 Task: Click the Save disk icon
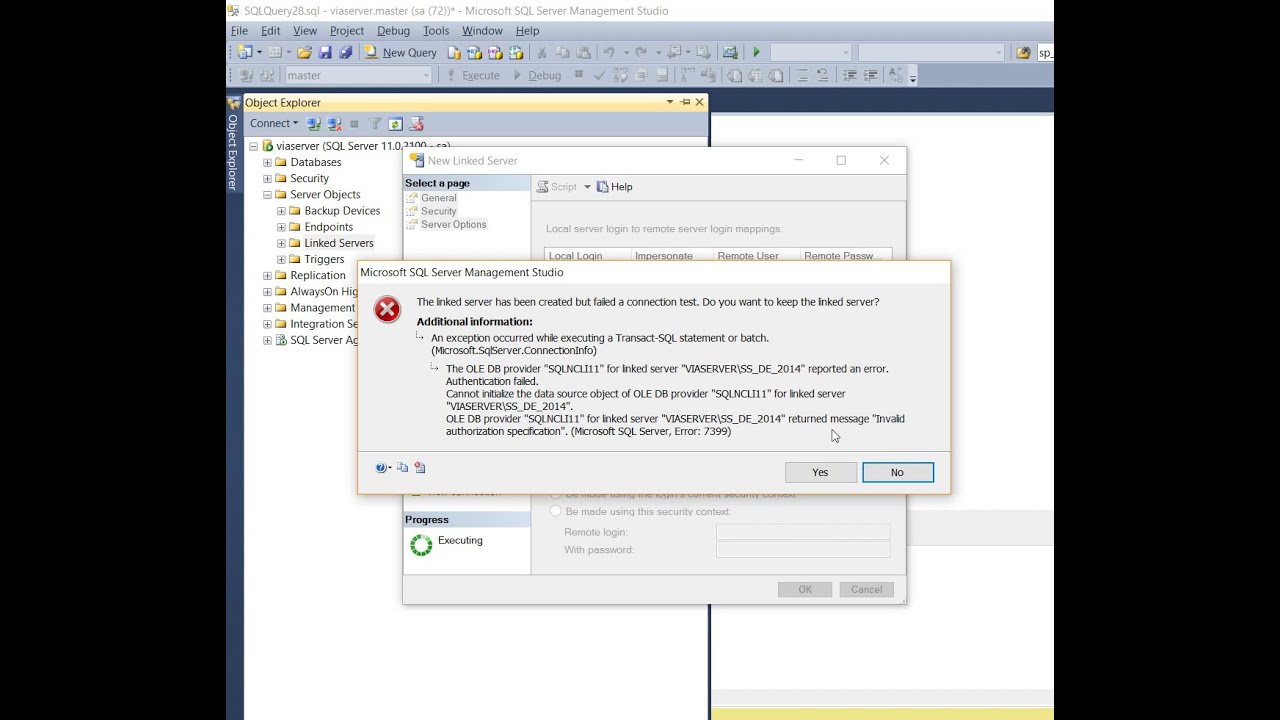(325, 52)
